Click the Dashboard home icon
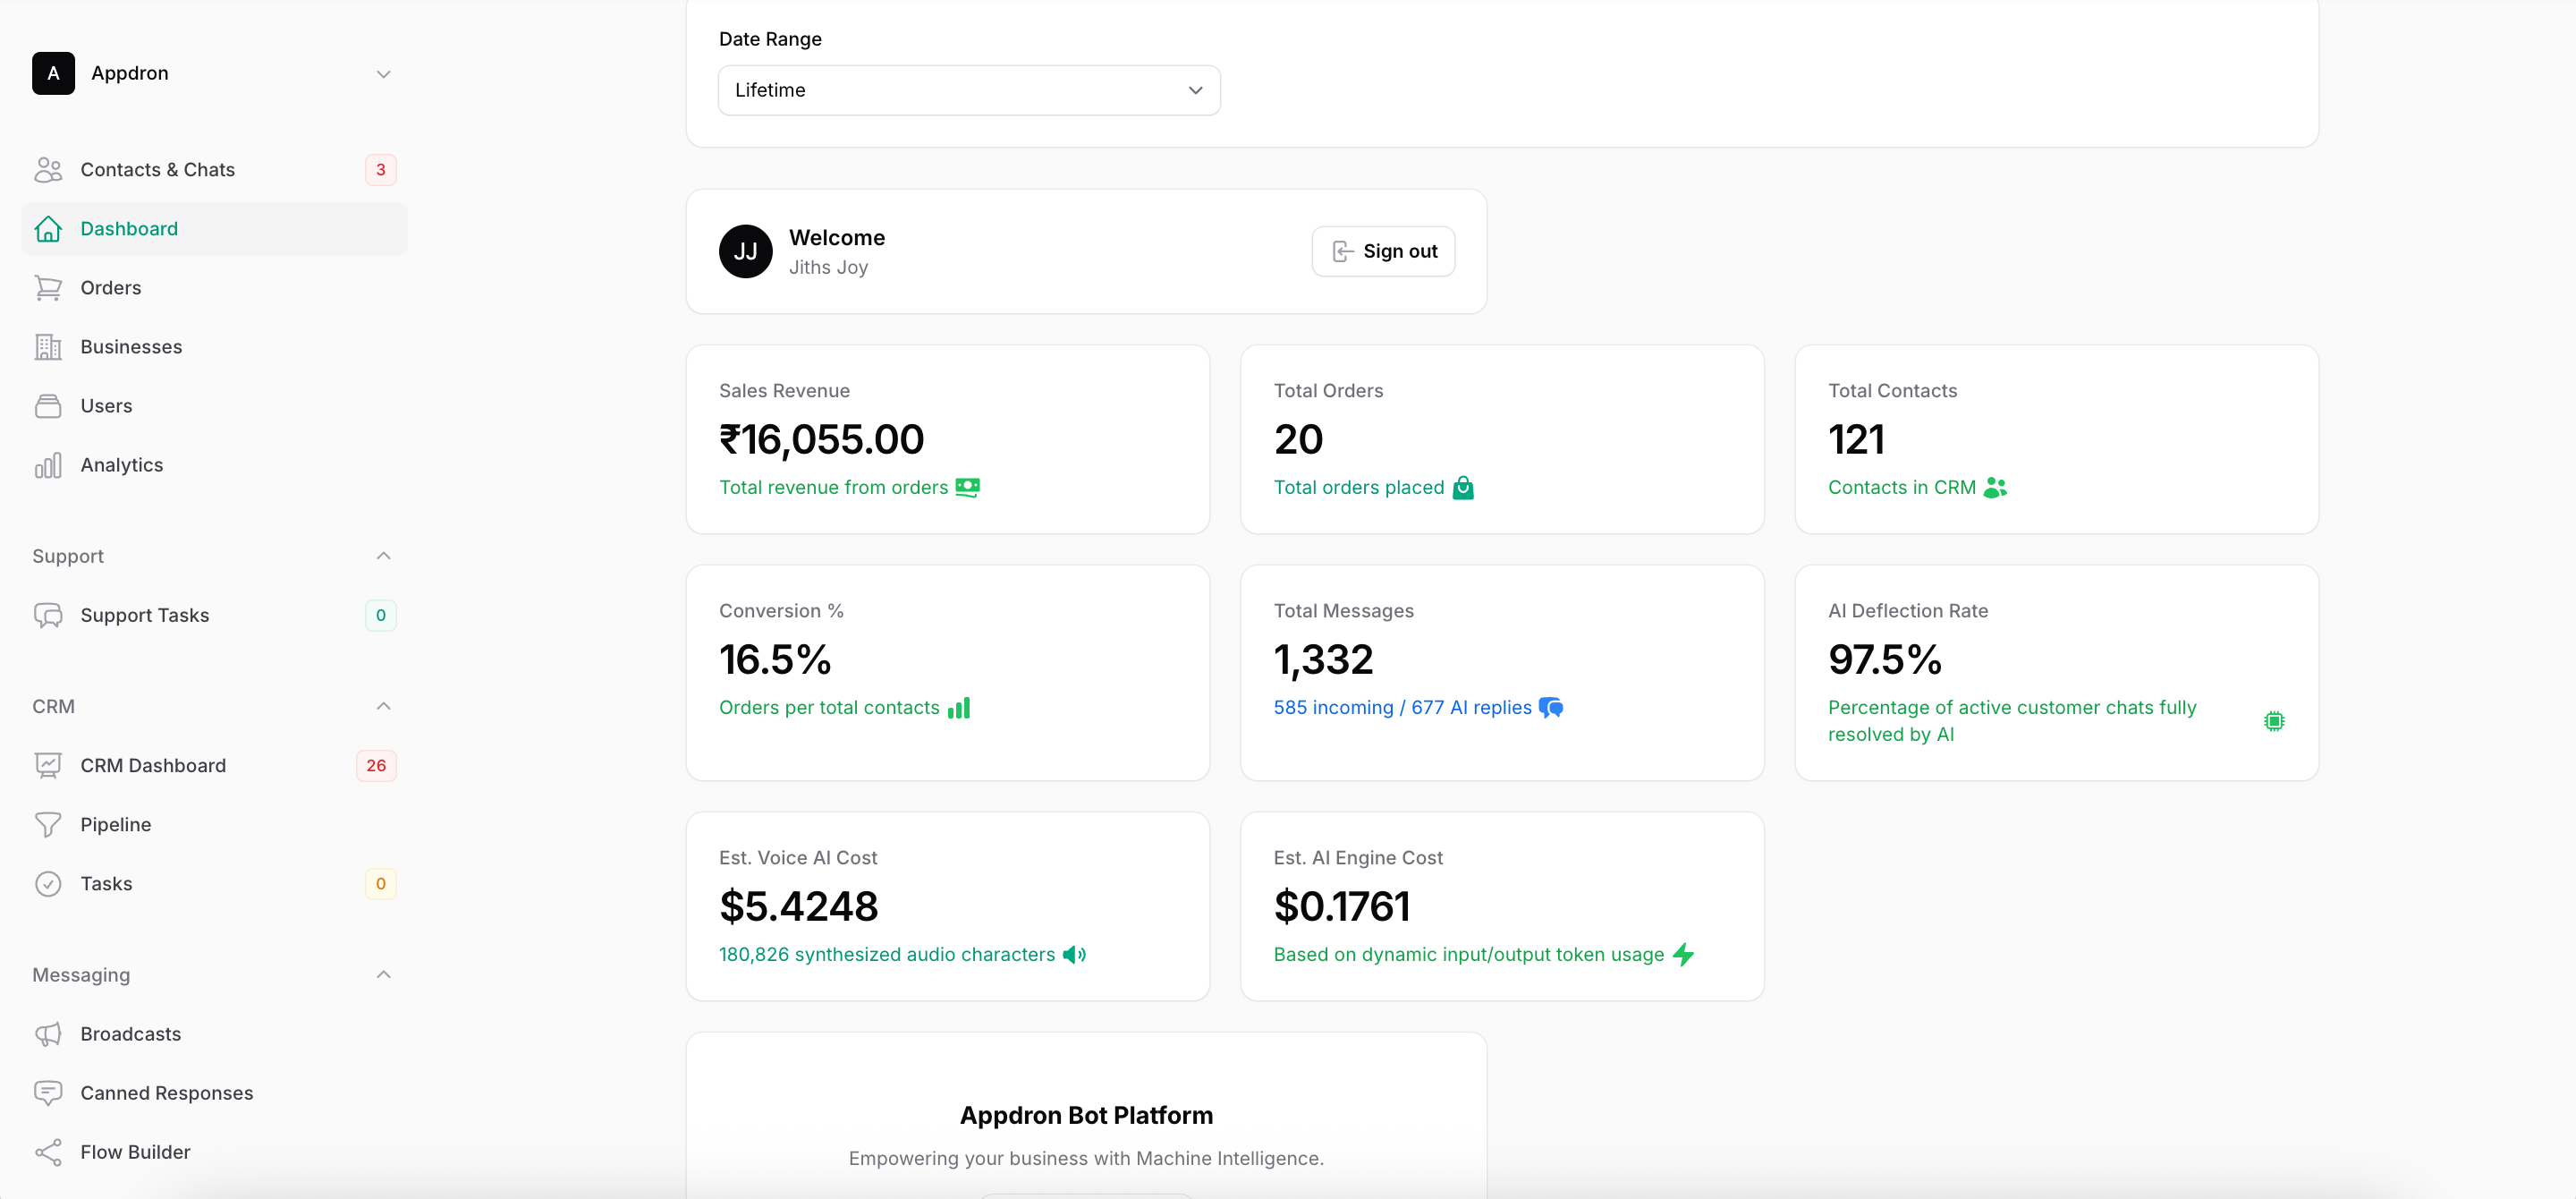Viewport: 2576px width, 1199px height. [x=48, y=229]
